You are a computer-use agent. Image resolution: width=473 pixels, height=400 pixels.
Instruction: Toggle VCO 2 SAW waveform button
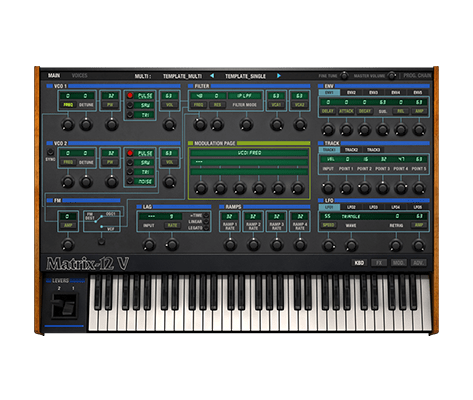(x=130, y=163)
